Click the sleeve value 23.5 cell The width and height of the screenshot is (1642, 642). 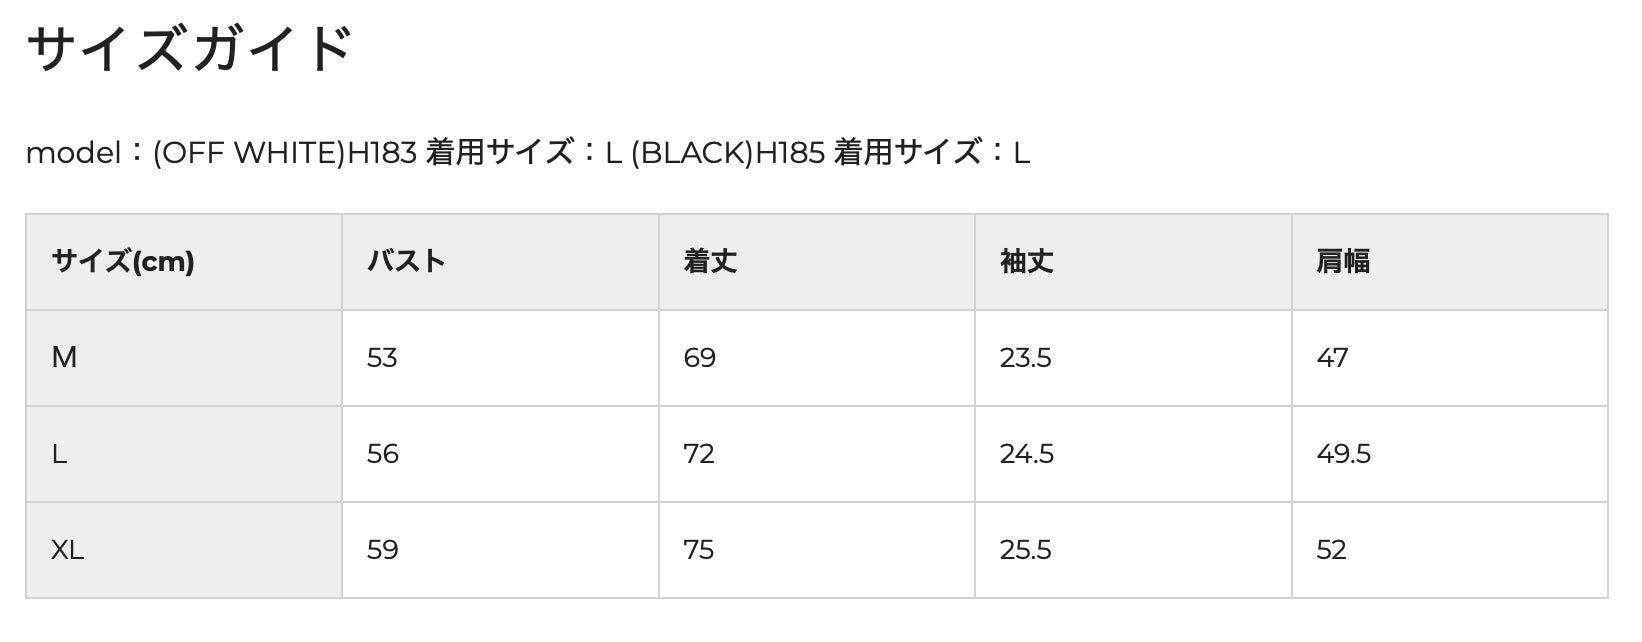1025,358
